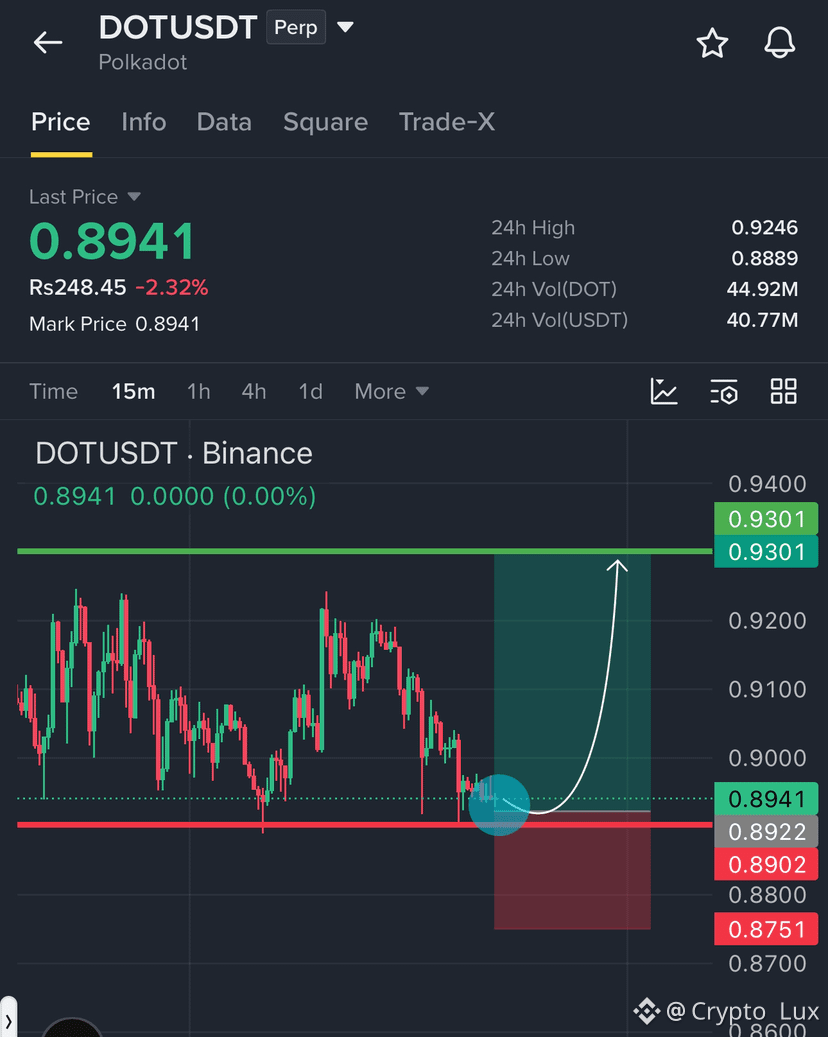Tap the DOTUSDT · Binance chart title
828x1037 pixels.
click(174, 454)
